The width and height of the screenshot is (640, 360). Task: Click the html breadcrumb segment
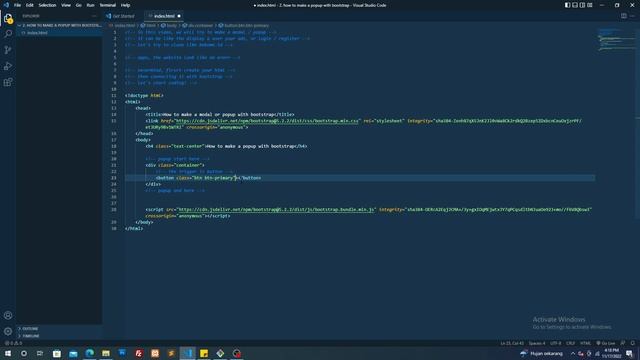click(148, 25)
